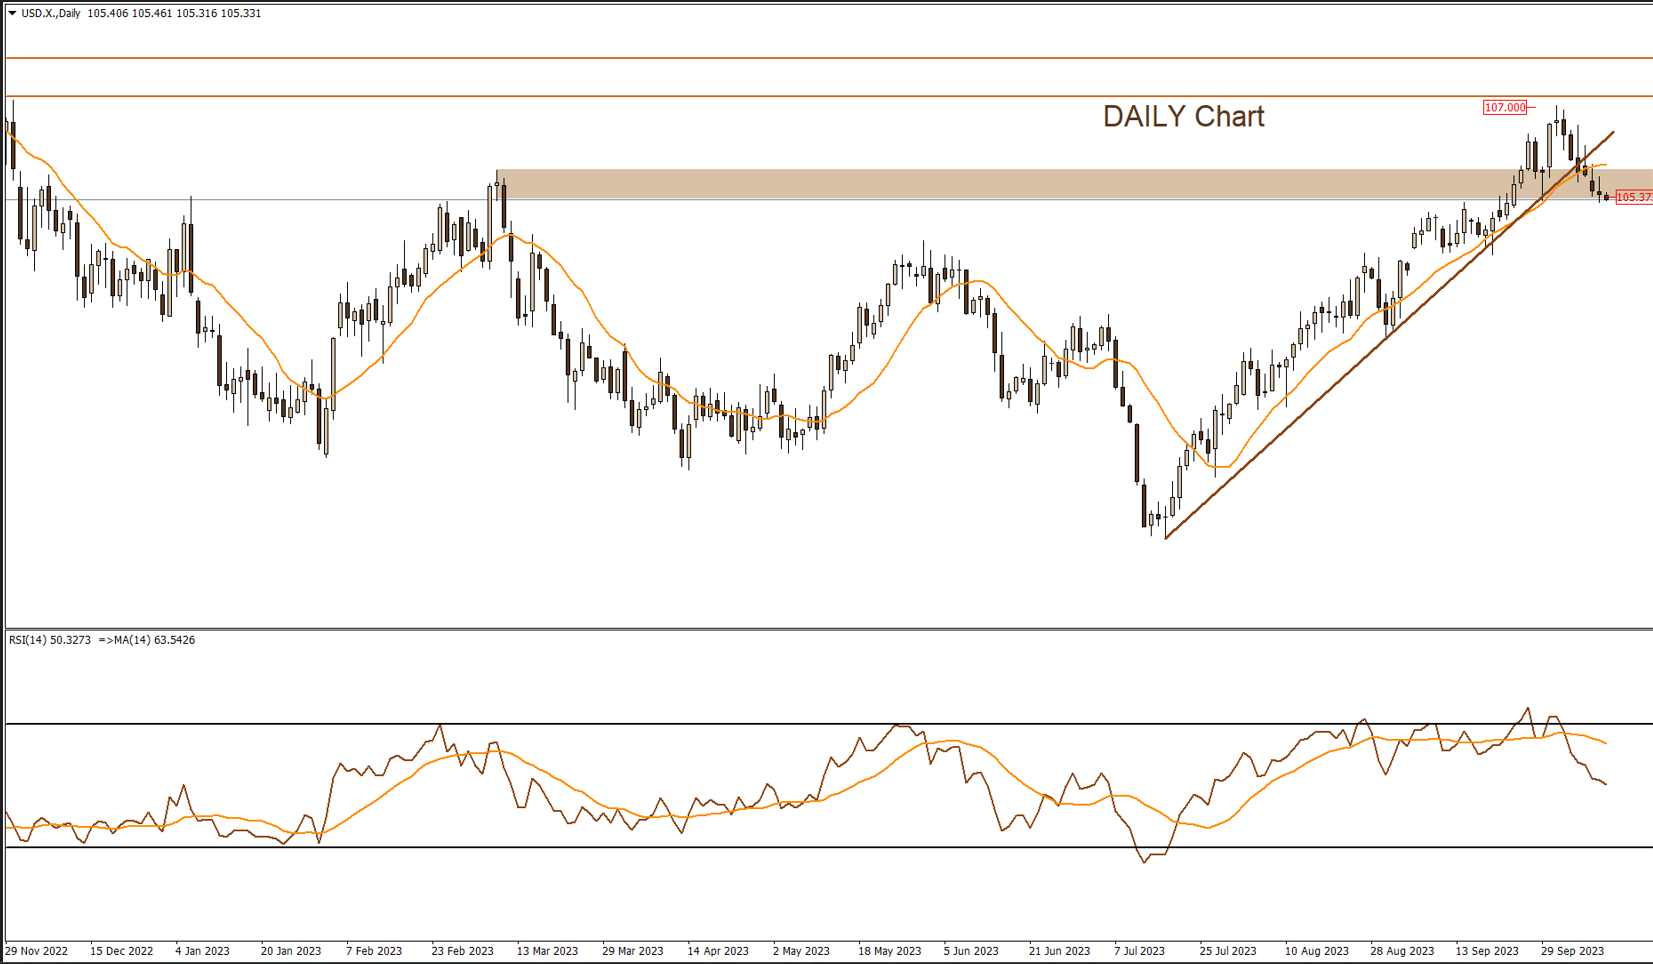Click the separator between price and RSI panels
The width and height of the screenshot is (1653, 964).
800,629
